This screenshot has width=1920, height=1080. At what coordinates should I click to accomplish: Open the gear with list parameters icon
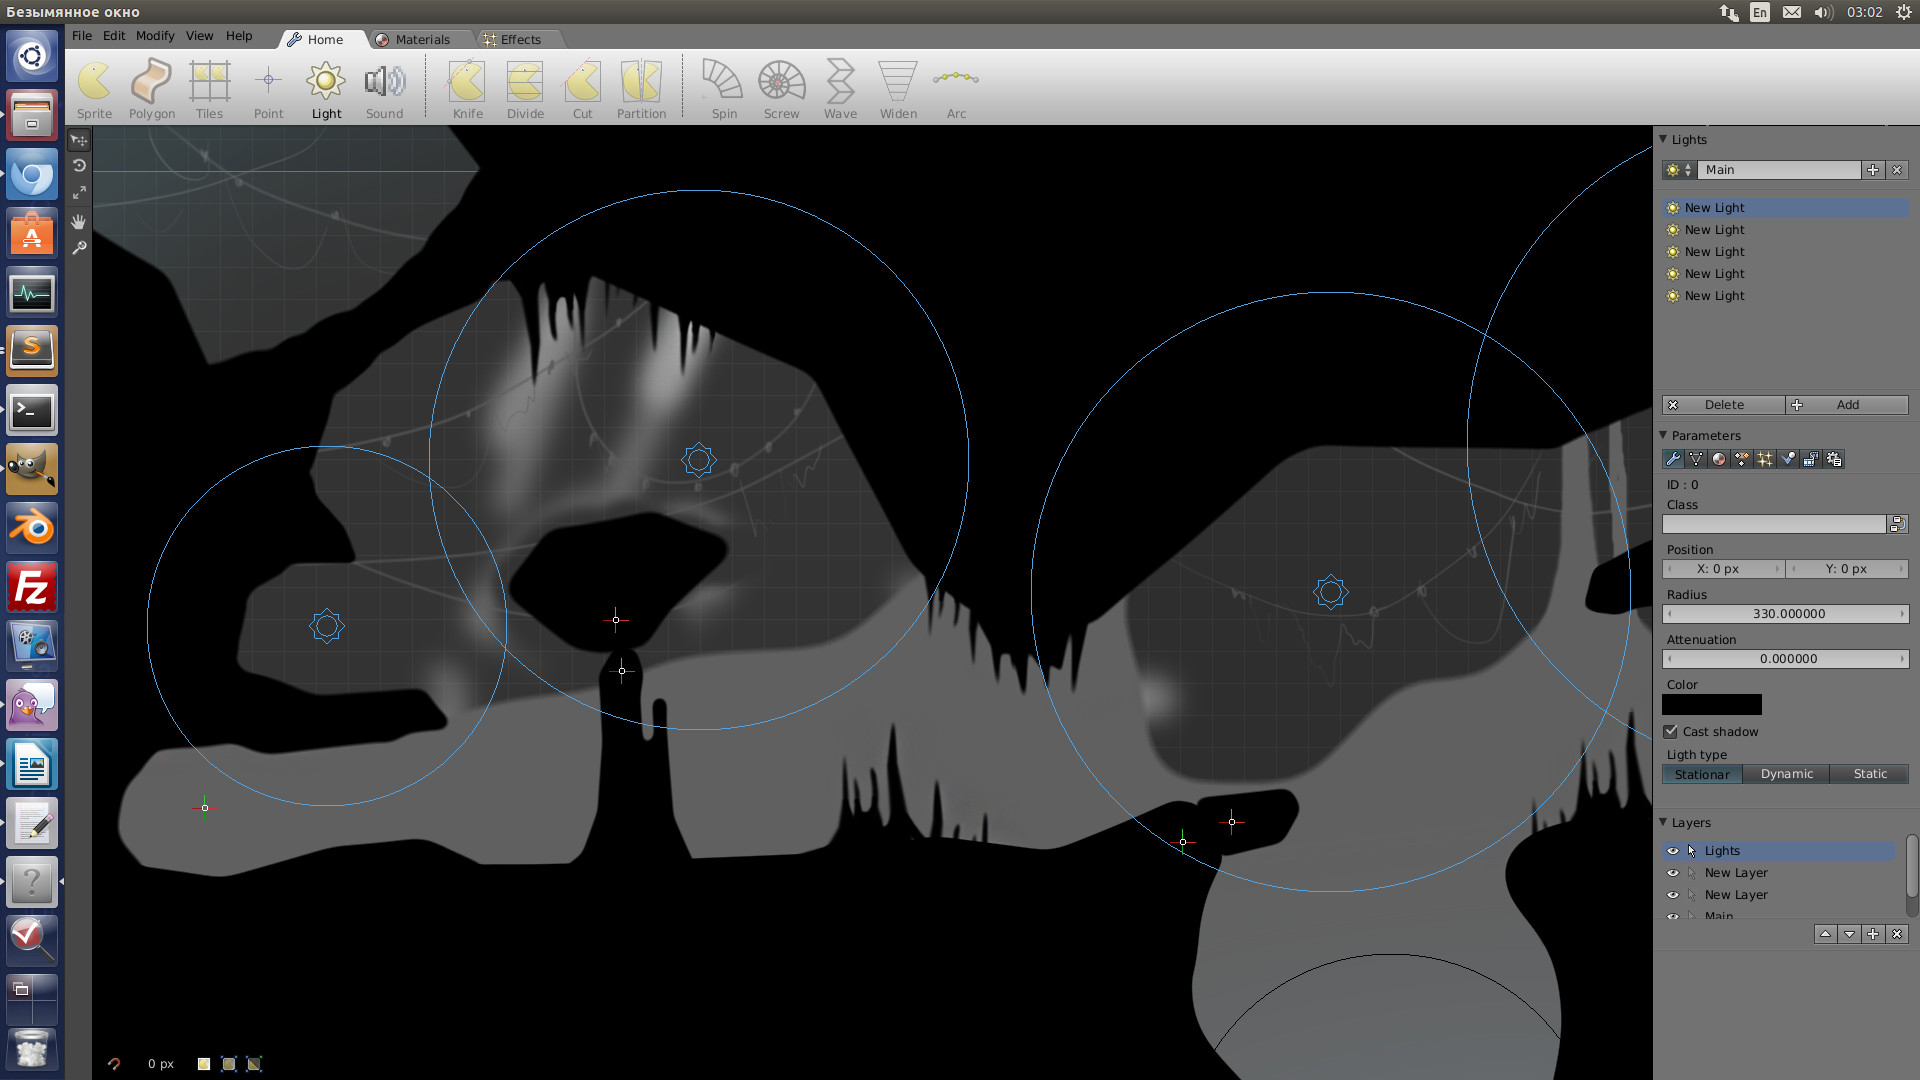[x=1834, y=459]
